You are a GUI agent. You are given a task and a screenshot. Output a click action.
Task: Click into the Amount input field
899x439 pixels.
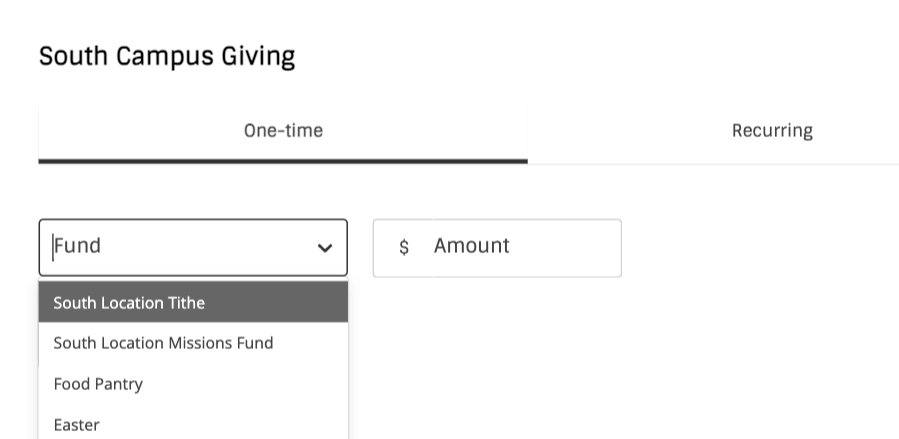520,247
